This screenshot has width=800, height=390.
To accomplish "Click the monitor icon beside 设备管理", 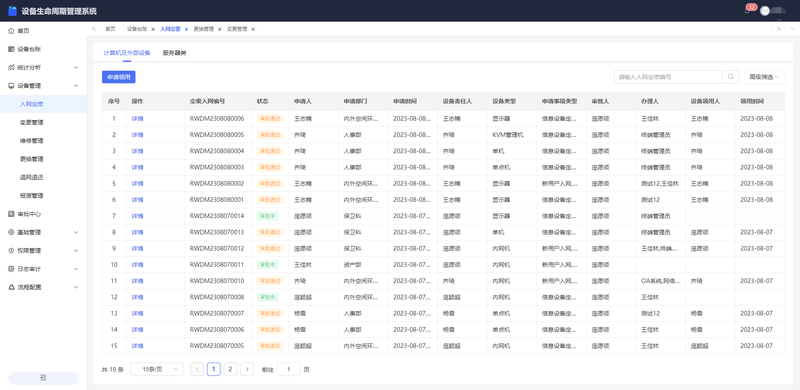I will coord(11,86).
